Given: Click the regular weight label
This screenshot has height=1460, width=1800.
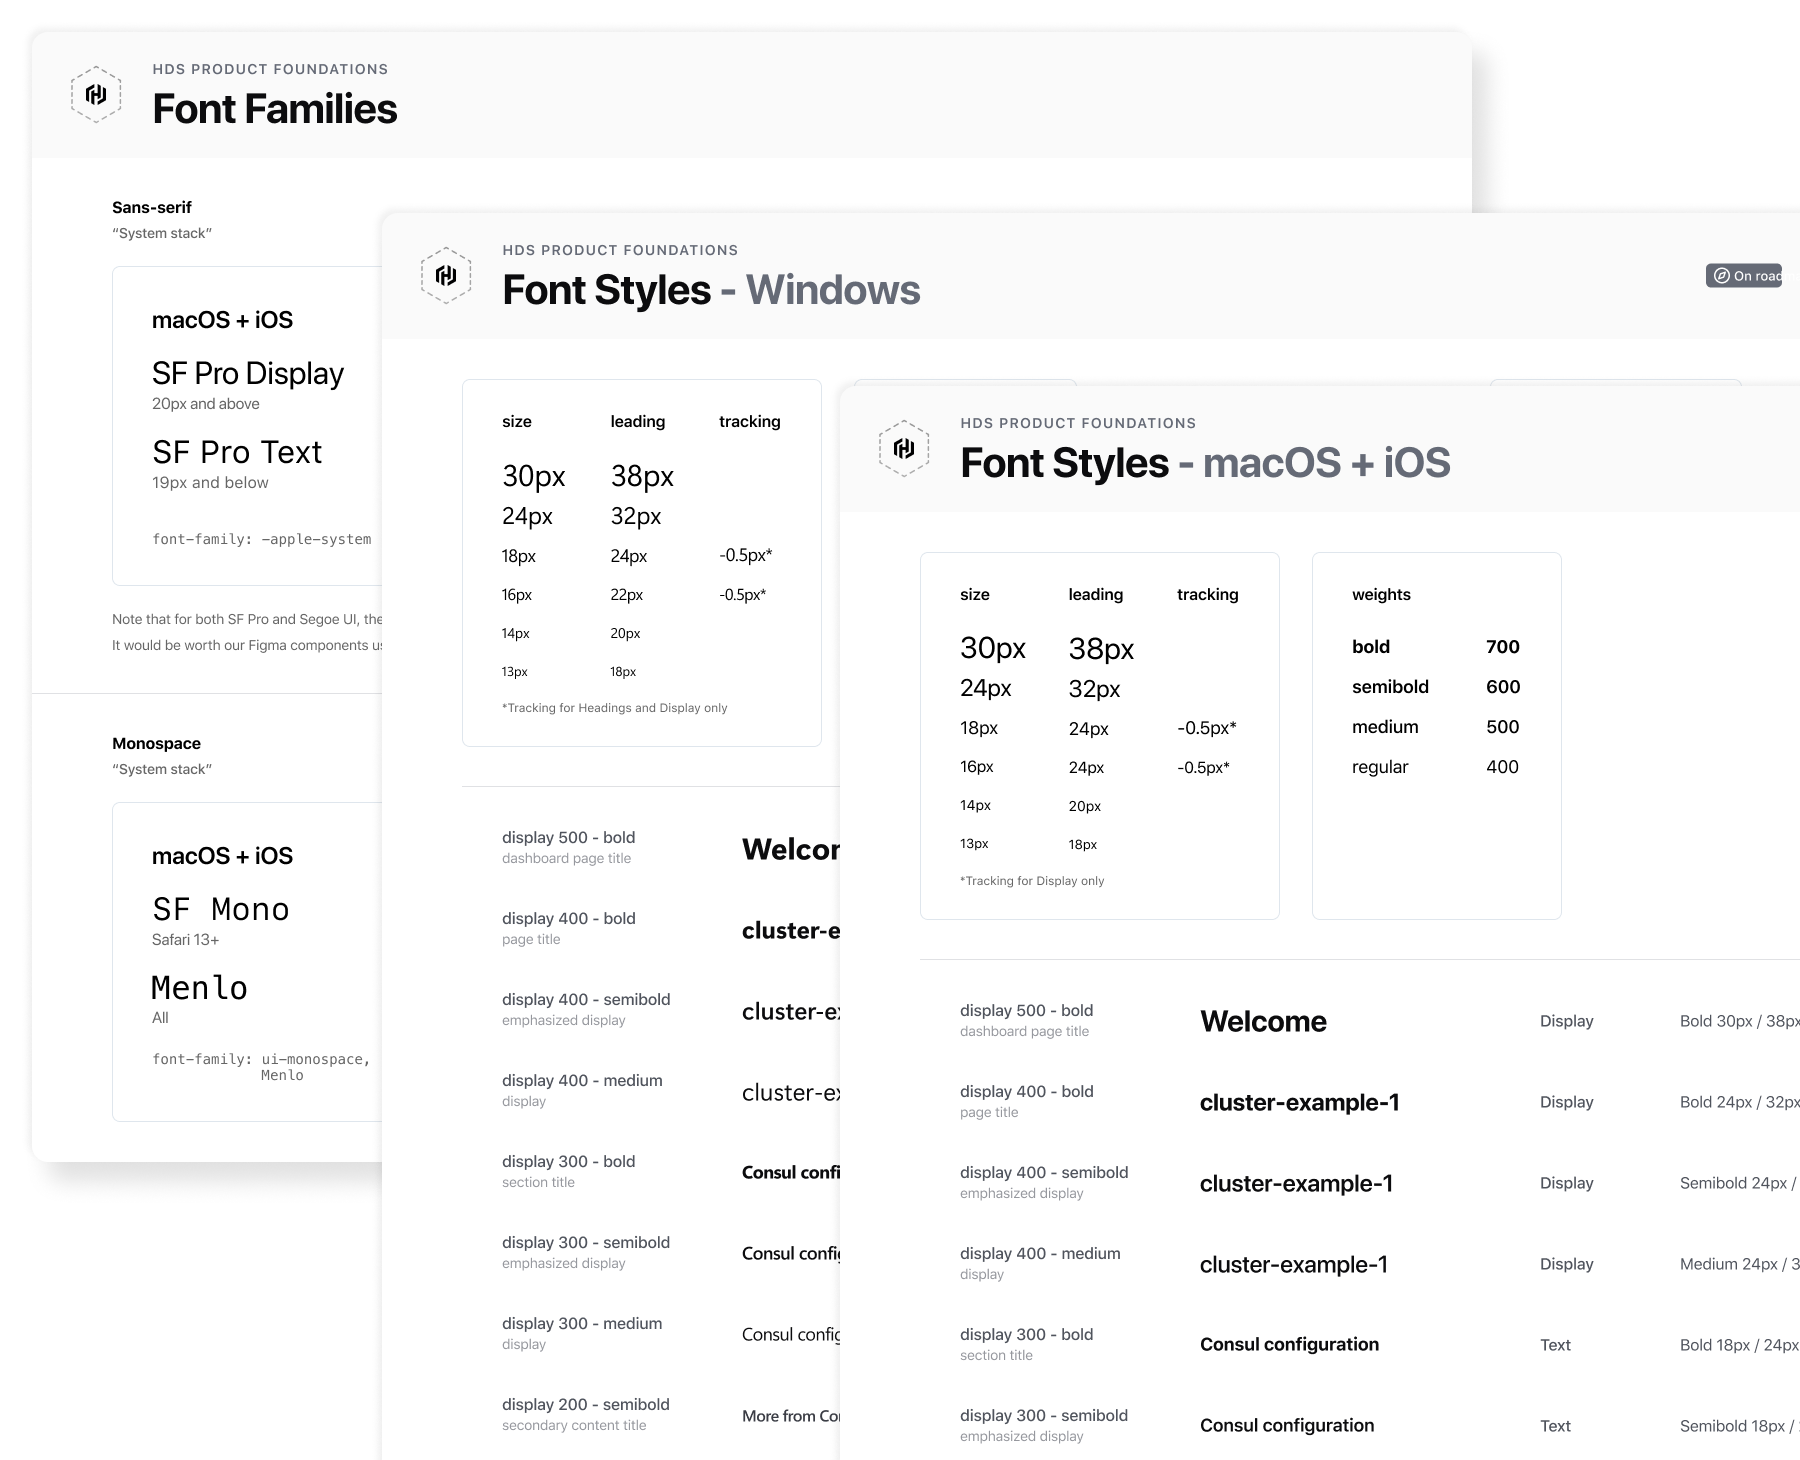Looking at the screenshot, I should pyautogui.click(x=1380, y=767).
